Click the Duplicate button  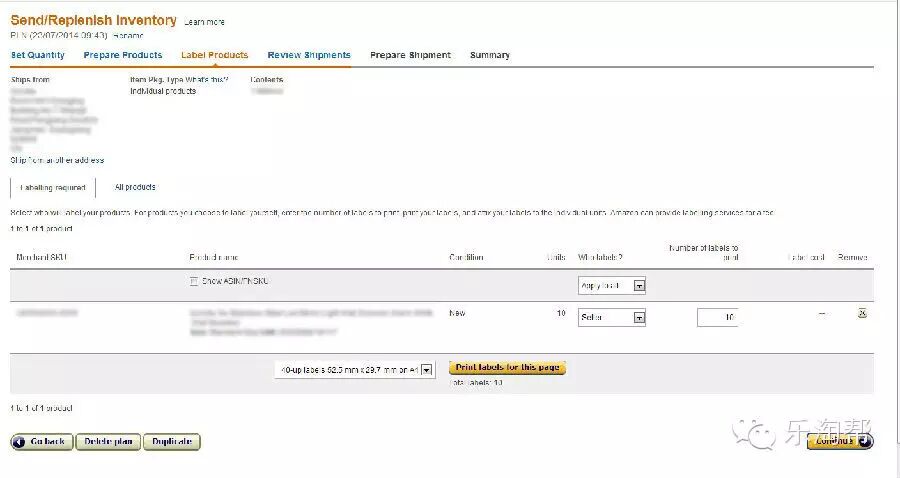(172, 441)
